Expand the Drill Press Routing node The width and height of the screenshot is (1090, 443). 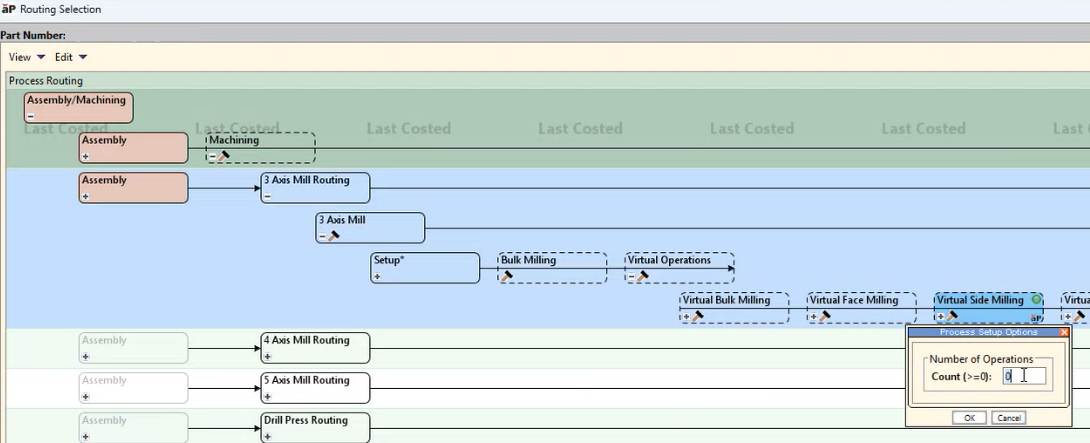(x=267, y=436)
